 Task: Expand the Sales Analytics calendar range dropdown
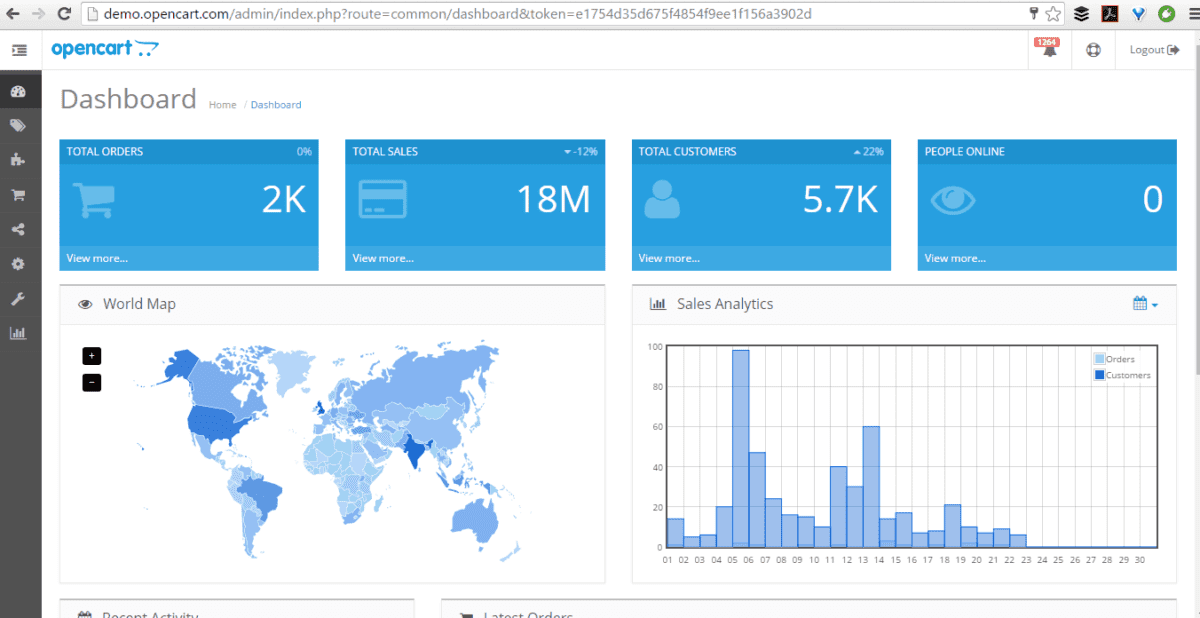(1145, 303)
